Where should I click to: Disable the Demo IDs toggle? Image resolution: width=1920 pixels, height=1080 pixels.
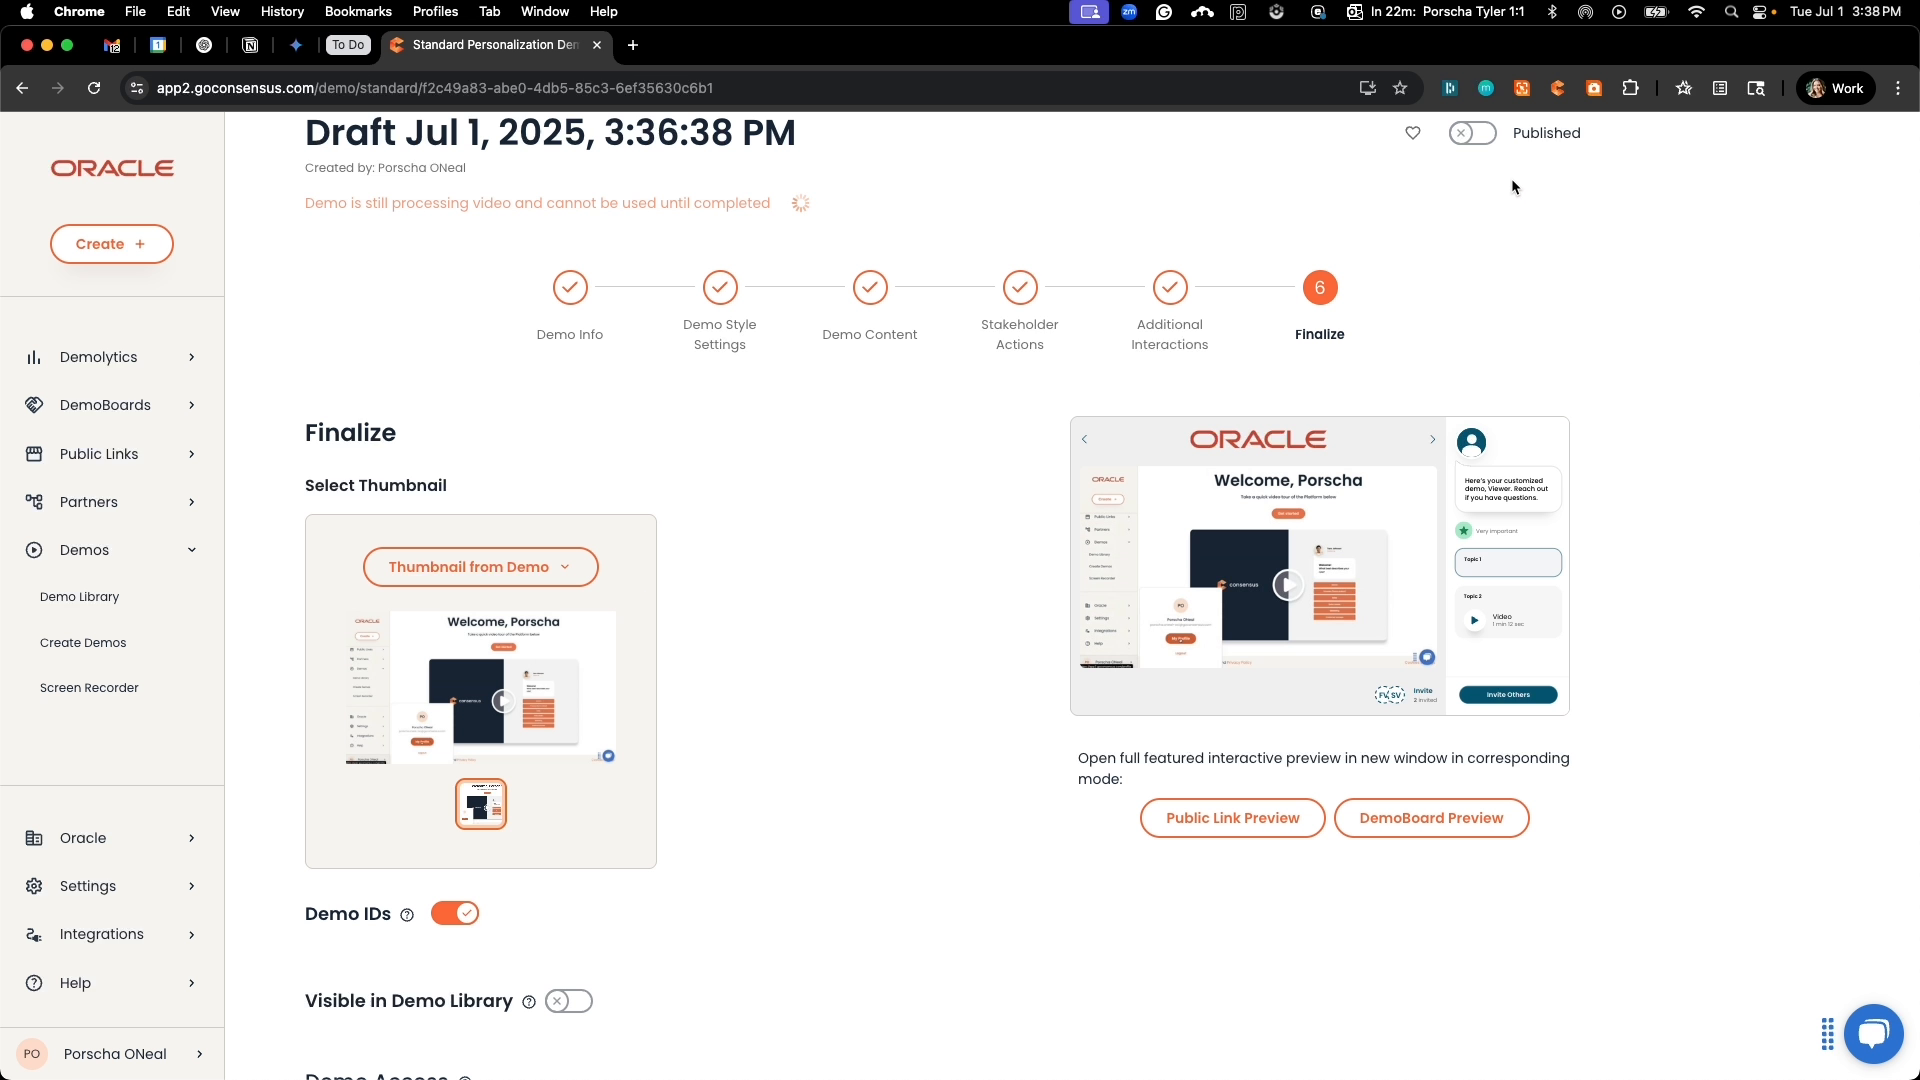455,913
